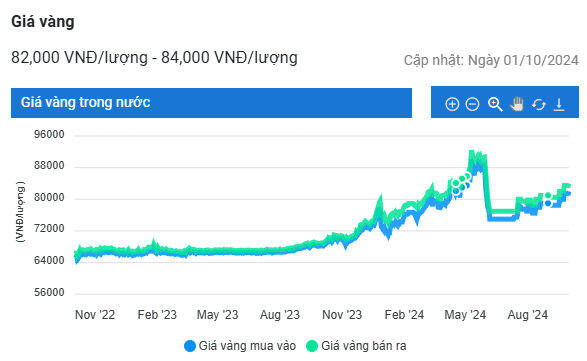Click the price range text '82,000 VNĐ/lượng'
This screenshot has height=361, width=587.
pos(79,58)
